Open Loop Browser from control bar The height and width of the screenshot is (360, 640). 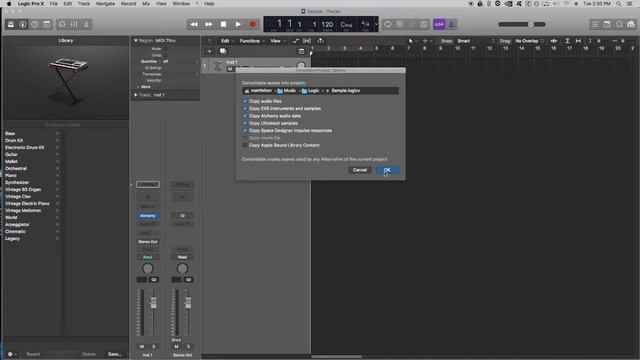(619, 24)
